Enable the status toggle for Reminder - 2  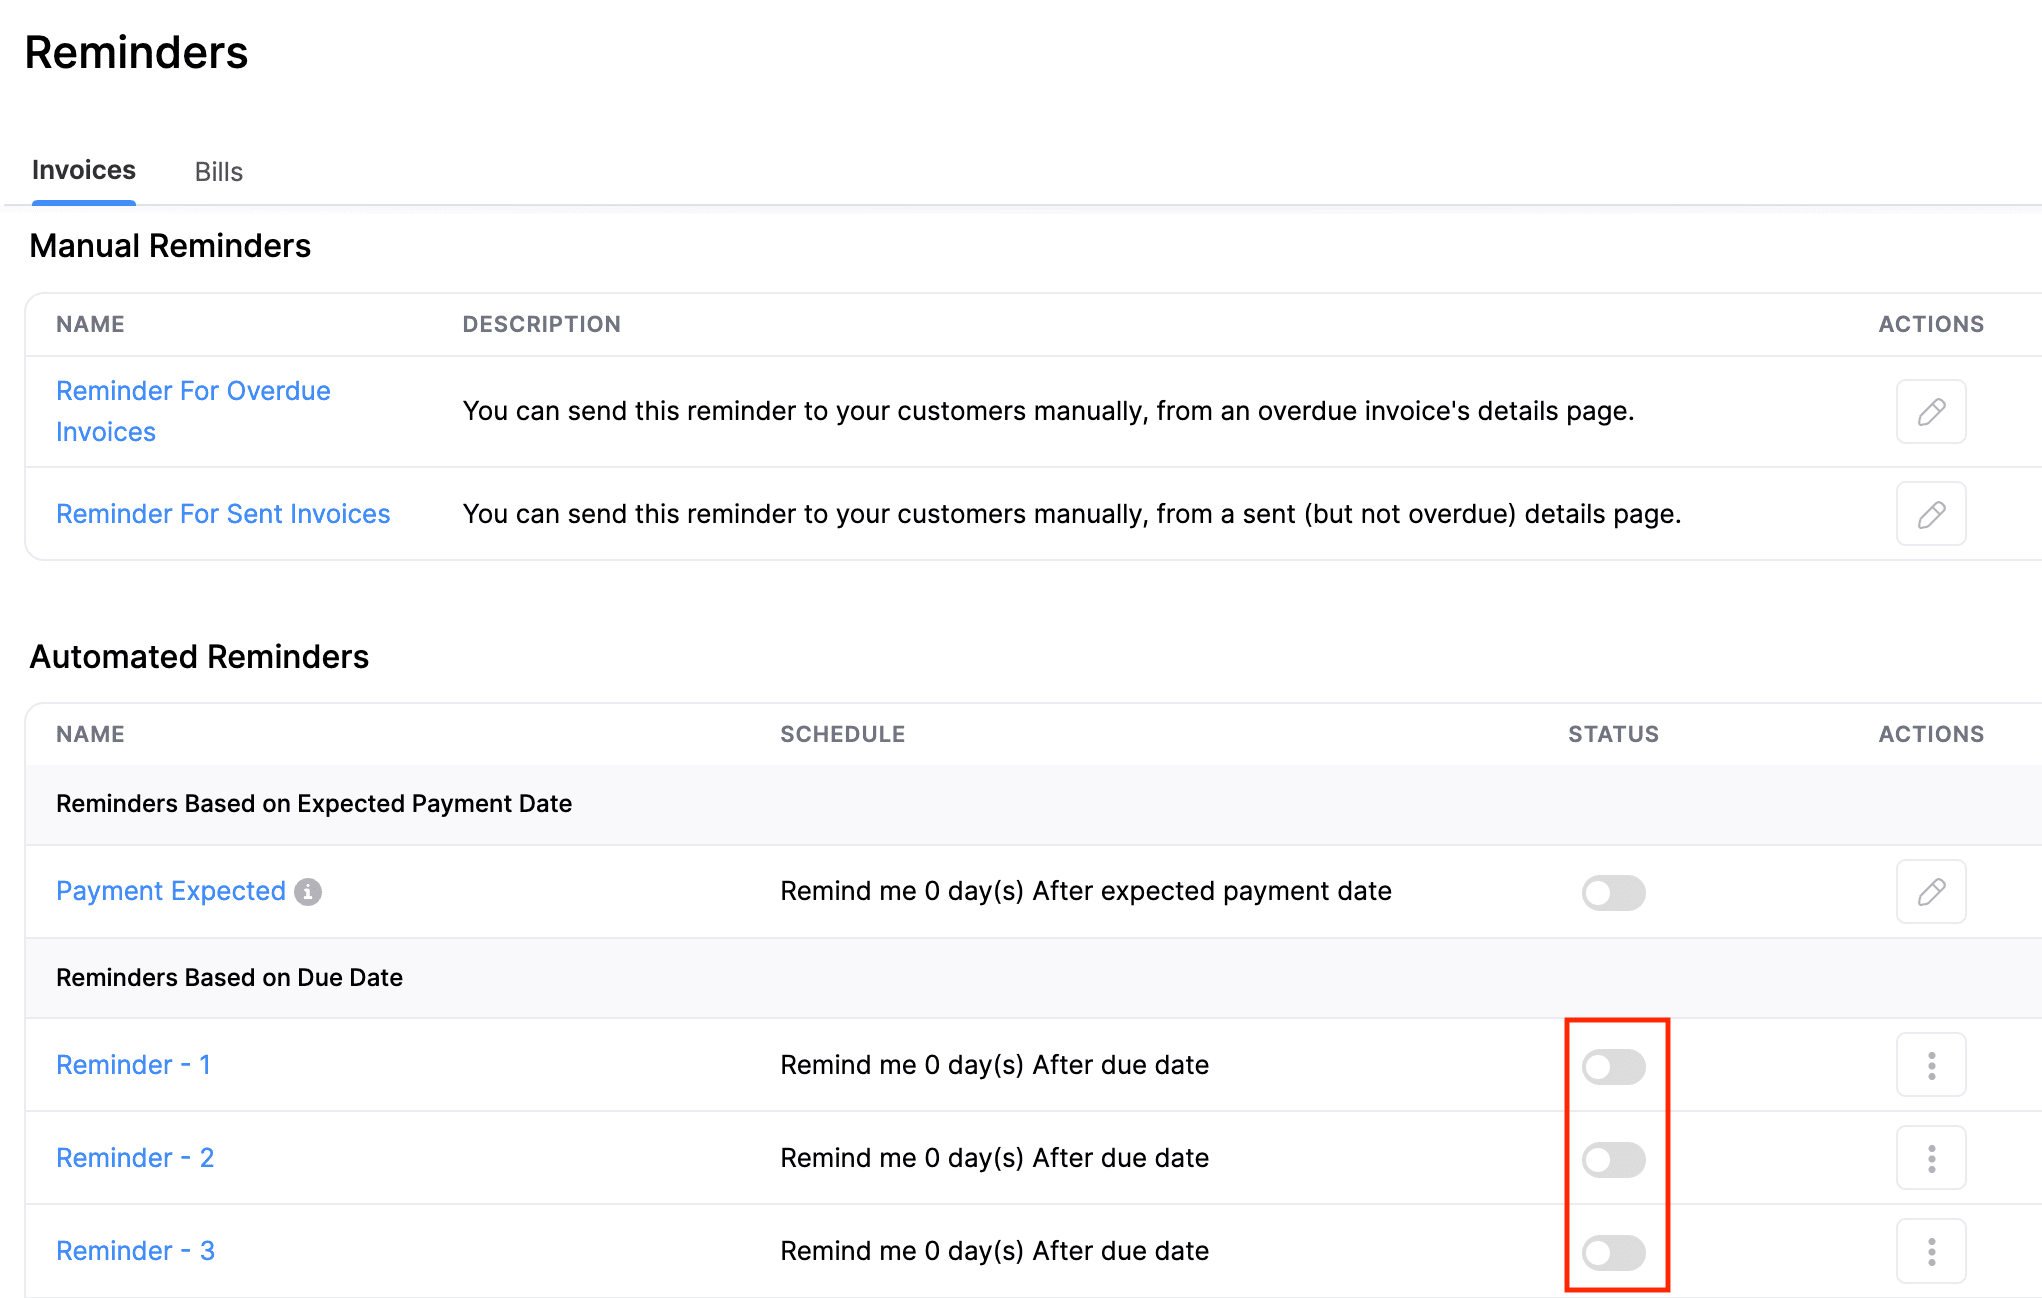[x=1613, y=1159]
